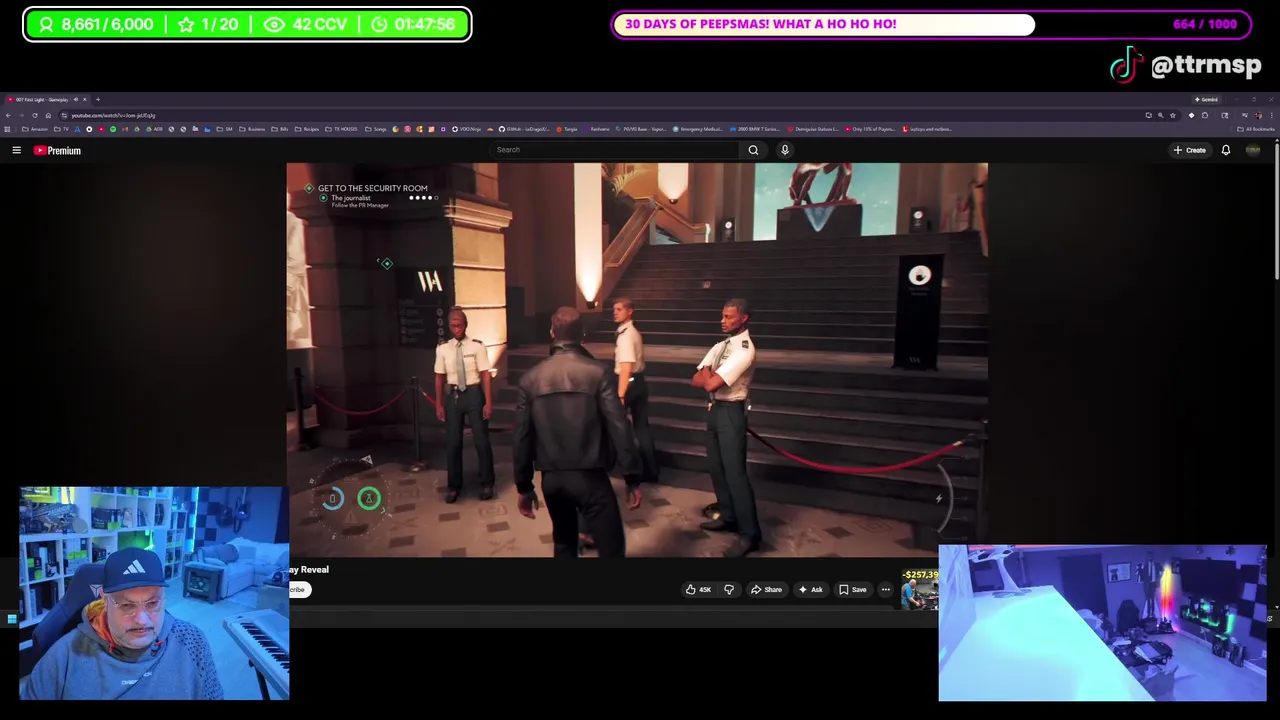
Task: Open the GitHub bookmark
Action: pyautogui.click(x=525, y=129)
